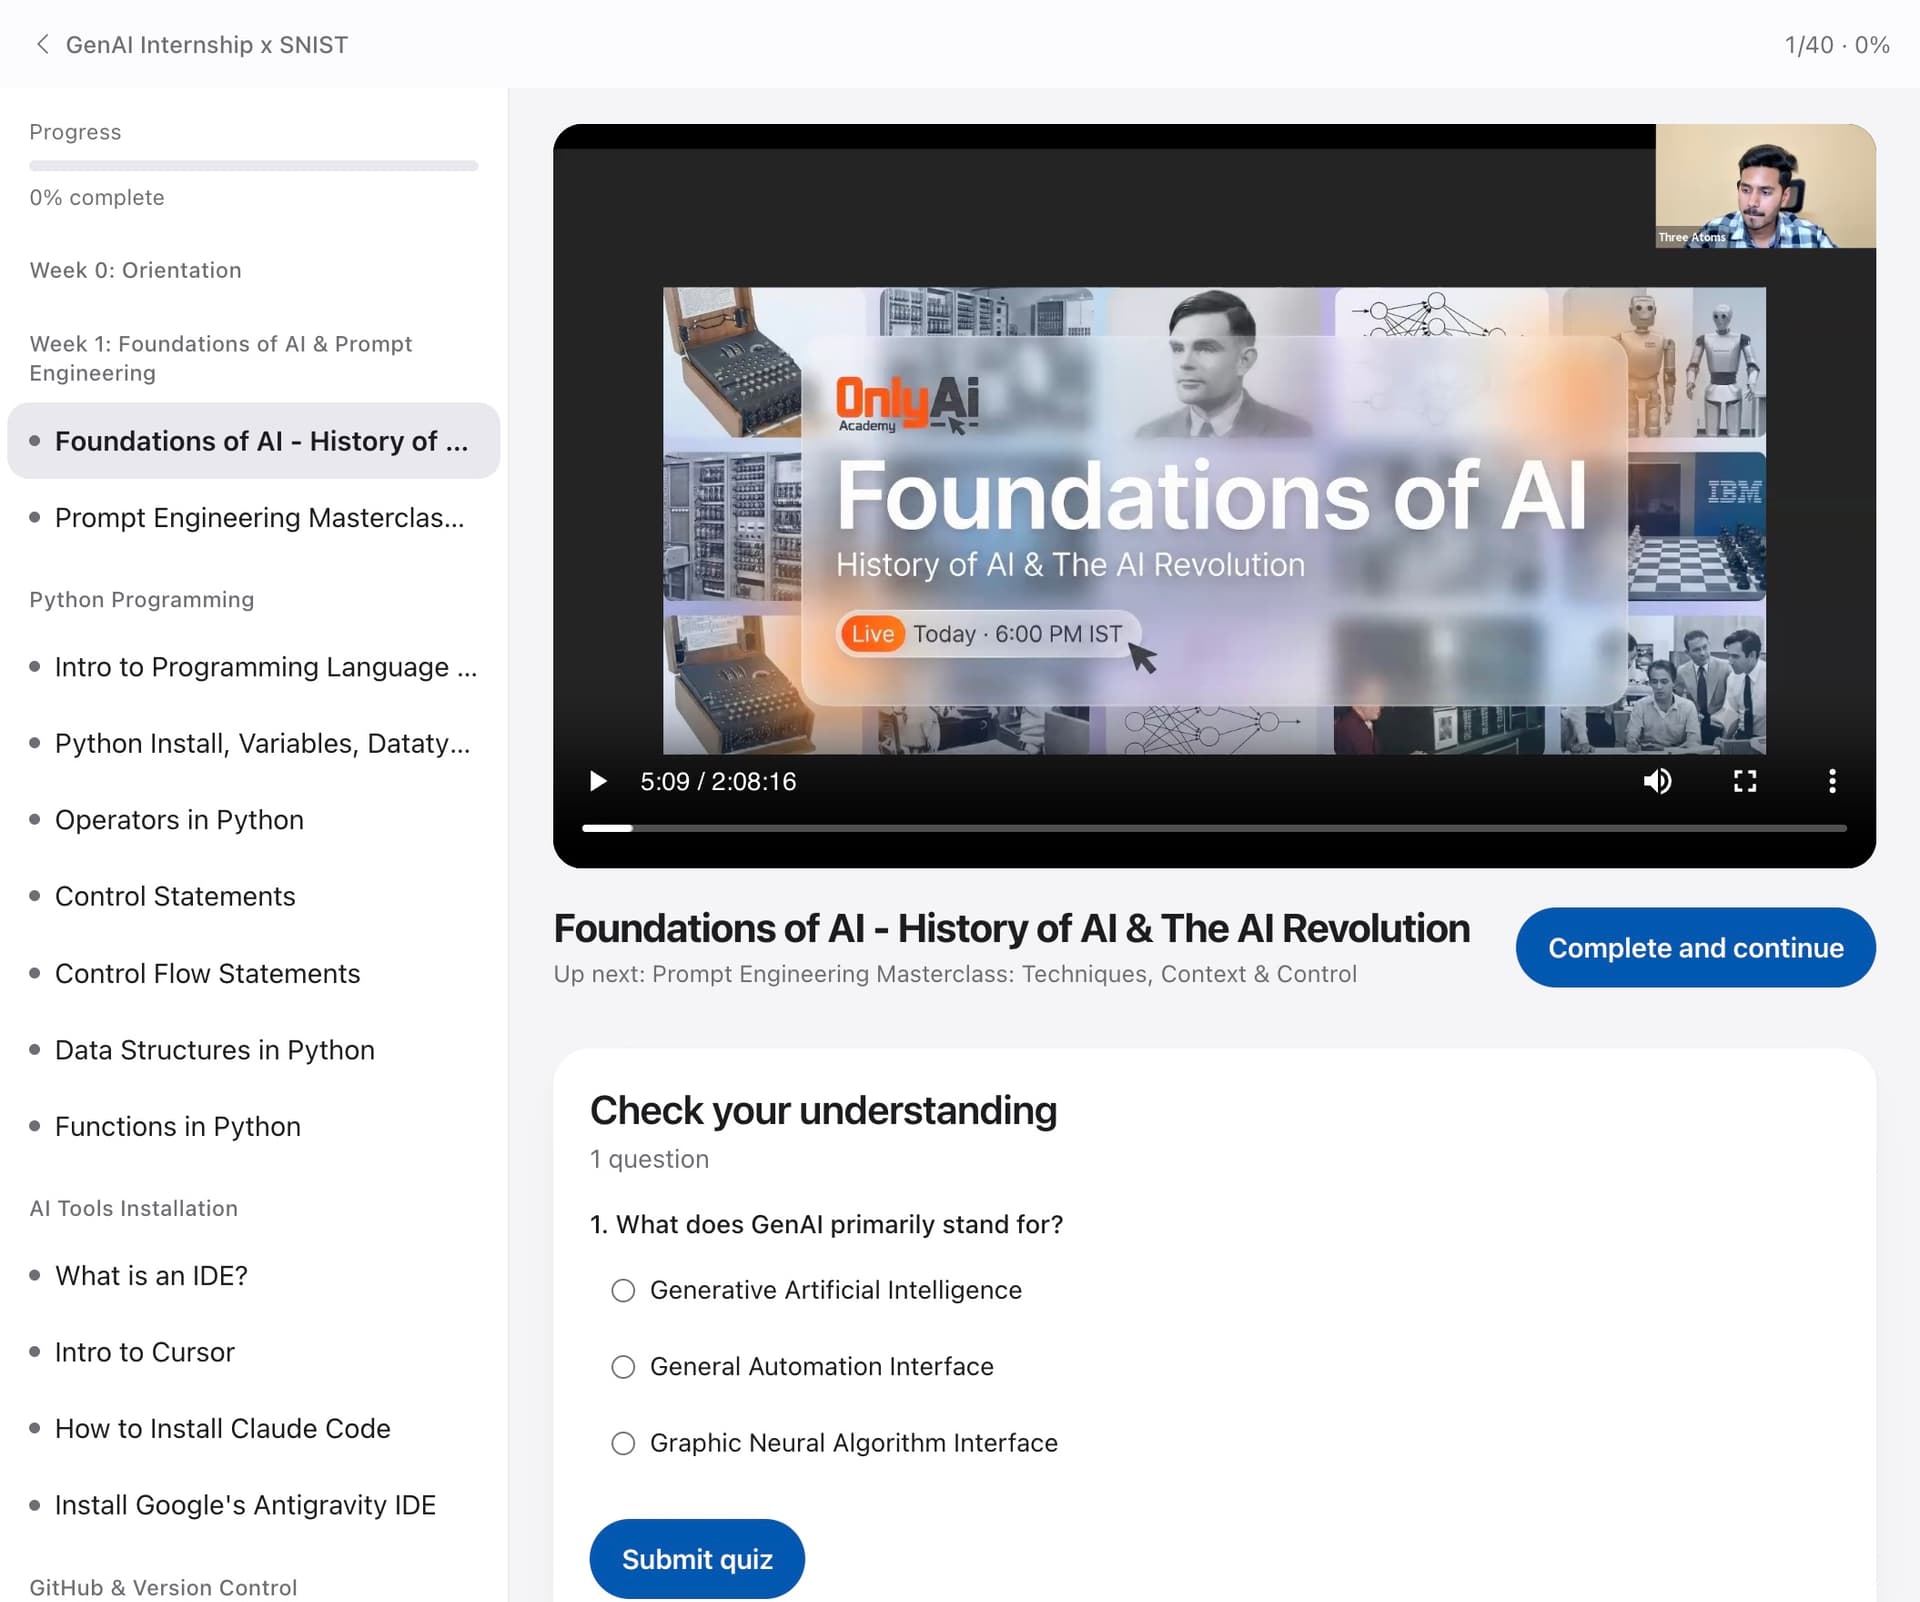Viewport: 1920px width, 1602px height.
Task: Open Intro to Programming Language lesson
Action: [x=253, y=667]
